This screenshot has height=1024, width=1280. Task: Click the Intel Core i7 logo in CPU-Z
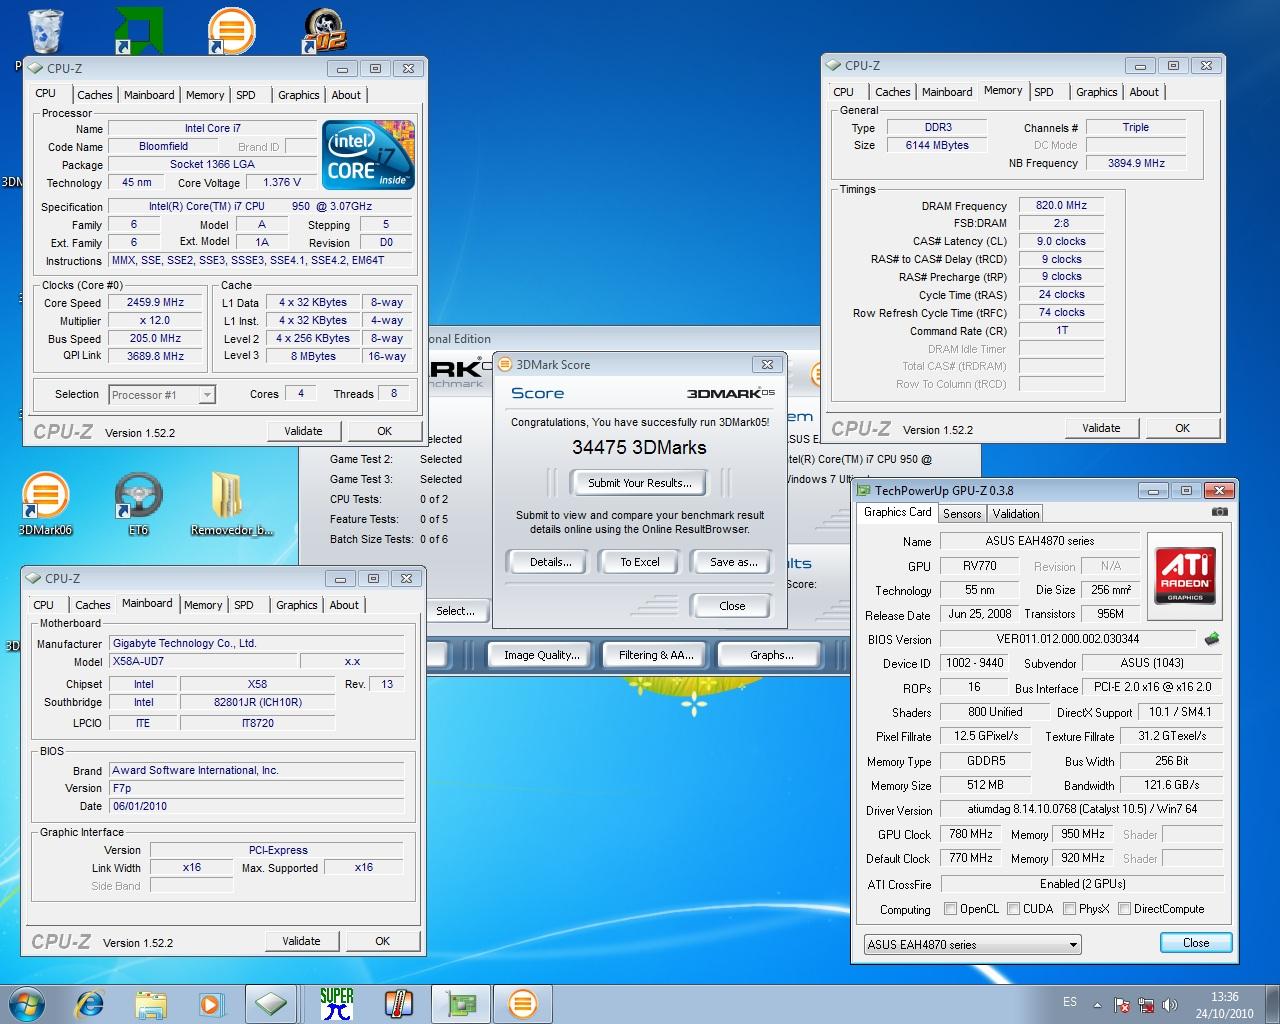(x=368, y=155)
